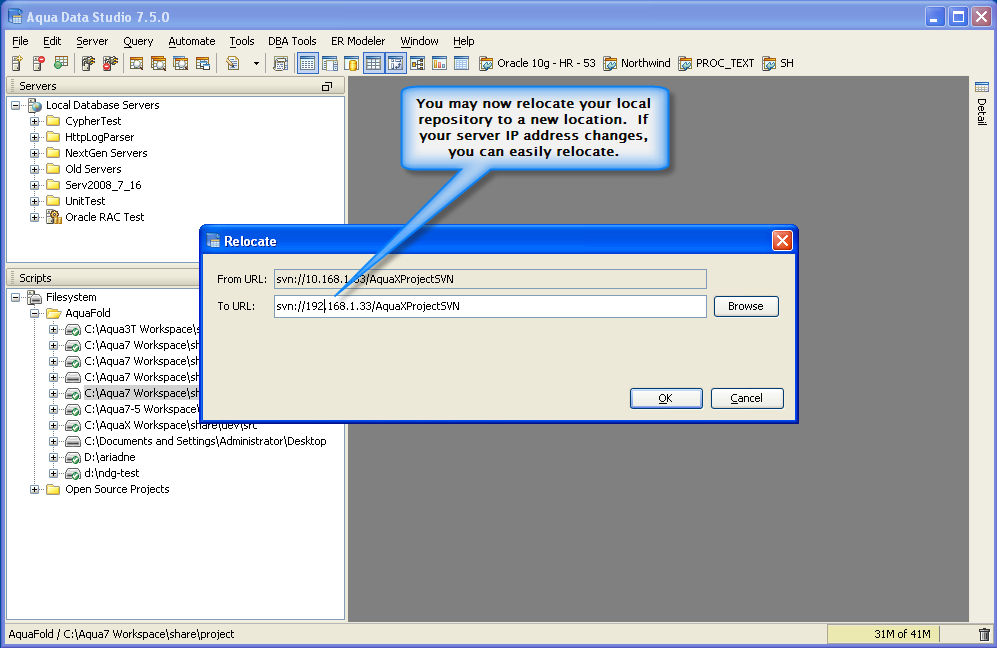
Task: Expand the Serv2008_7_16 folder
Action: point(34,185)
